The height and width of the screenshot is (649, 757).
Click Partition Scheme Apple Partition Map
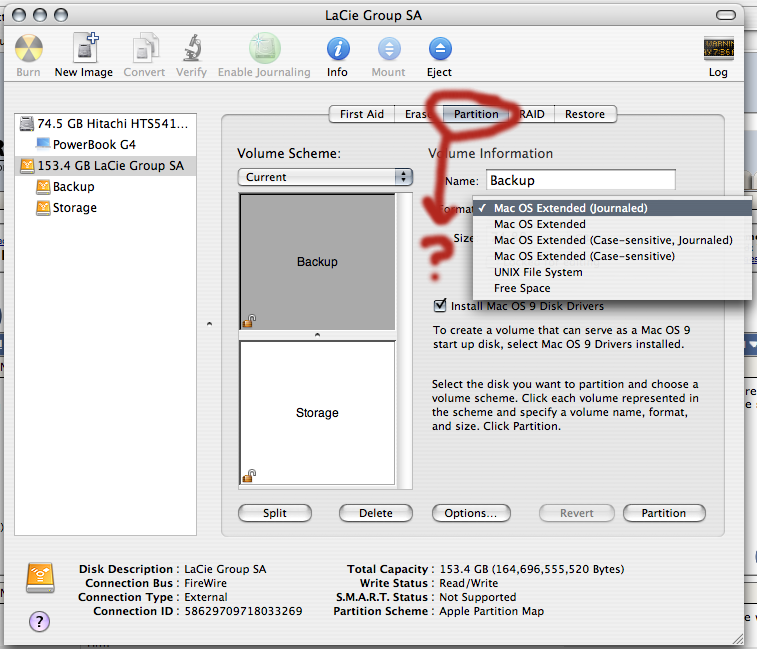pos(491,611)
